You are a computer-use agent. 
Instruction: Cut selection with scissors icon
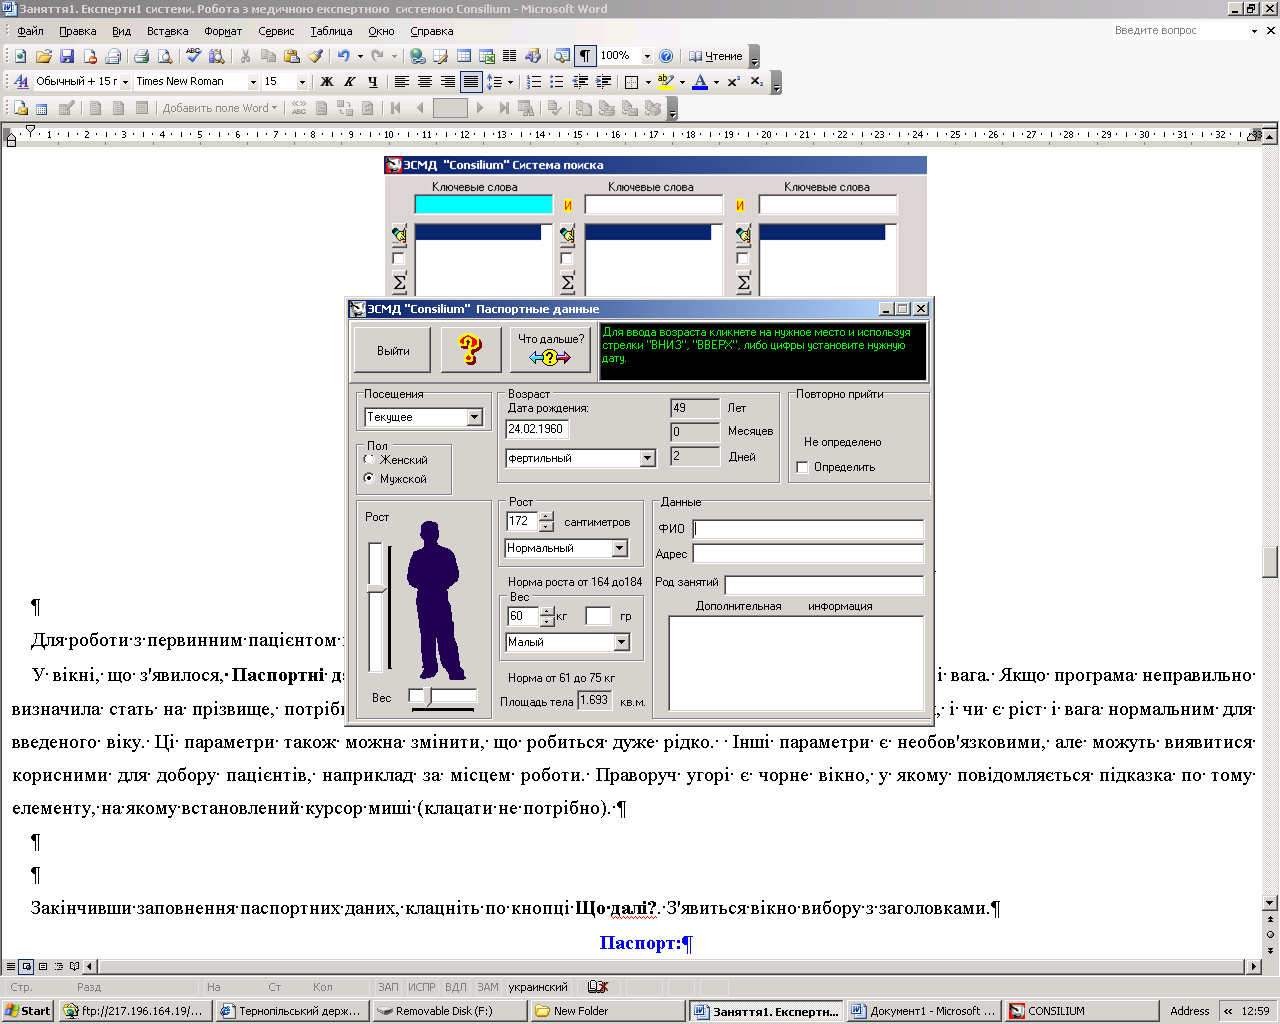tap(245, 56)
